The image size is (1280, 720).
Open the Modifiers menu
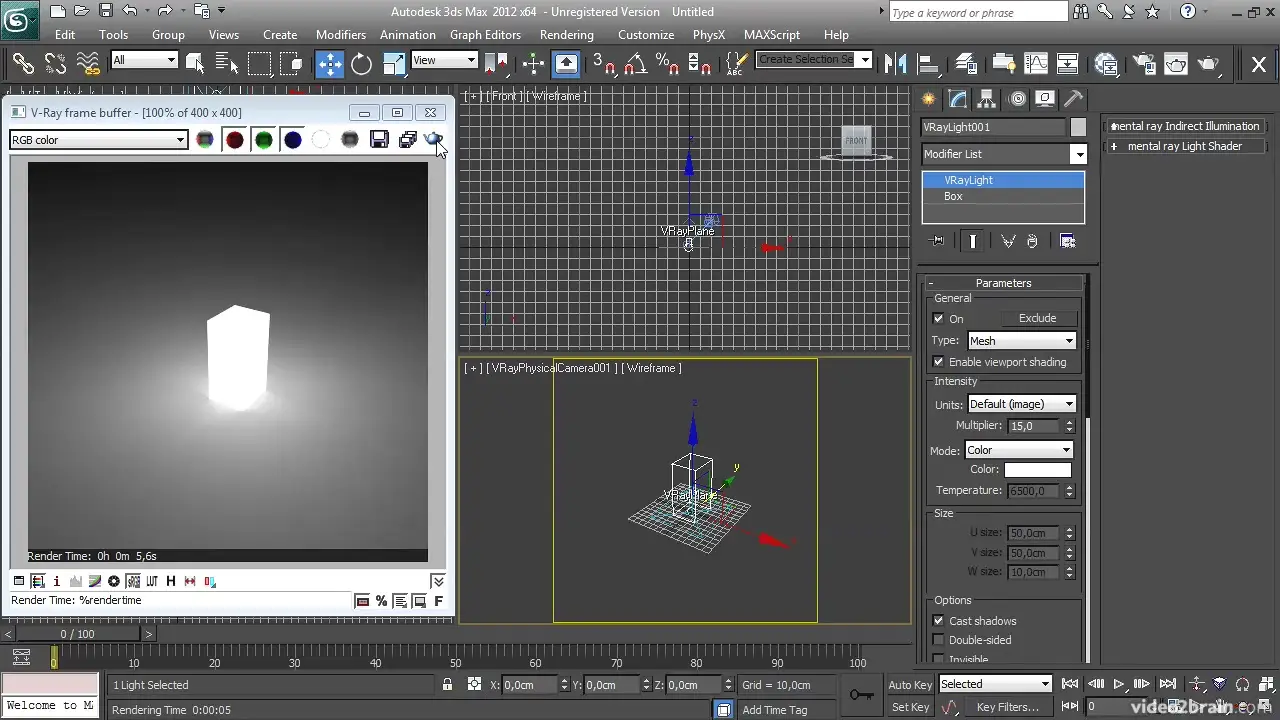341,34
